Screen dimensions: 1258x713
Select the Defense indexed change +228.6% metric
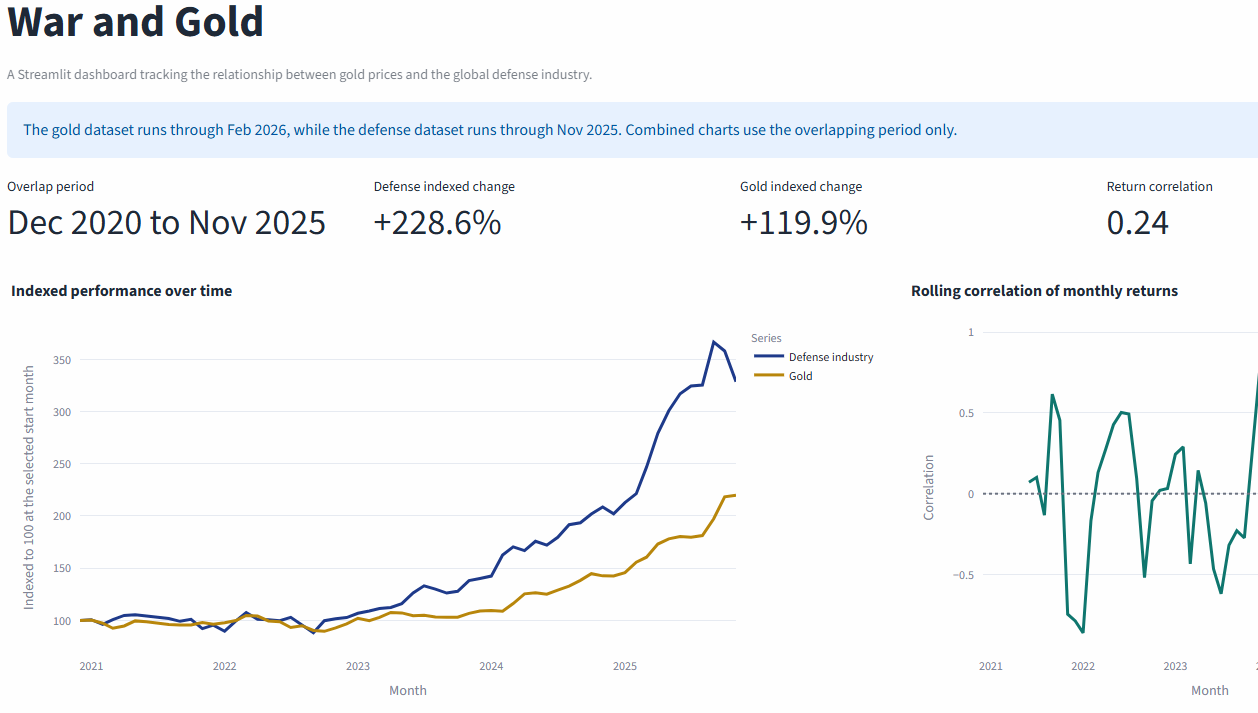pyautogui.click(x=437, y=222)
